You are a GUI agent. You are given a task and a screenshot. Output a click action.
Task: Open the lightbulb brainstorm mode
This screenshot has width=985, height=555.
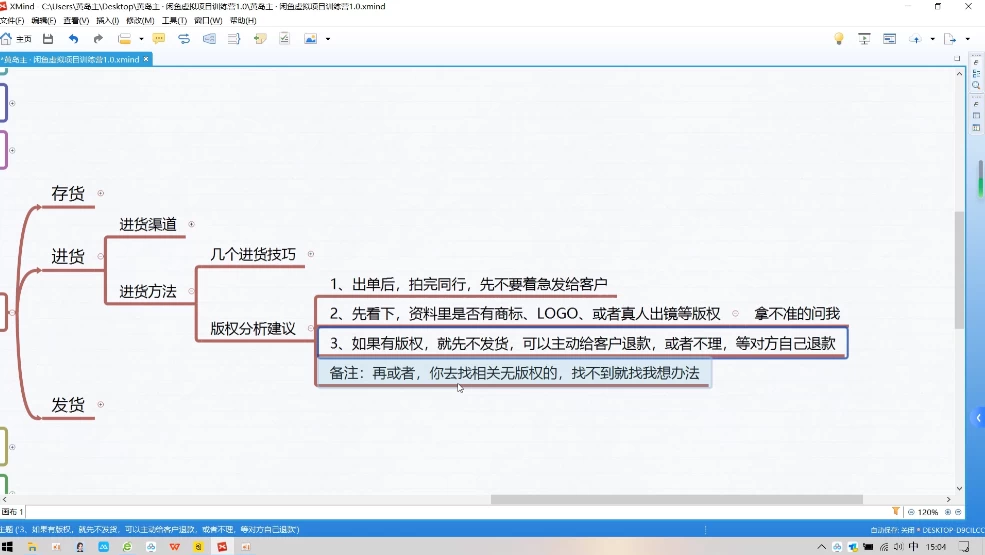(839, 39)
